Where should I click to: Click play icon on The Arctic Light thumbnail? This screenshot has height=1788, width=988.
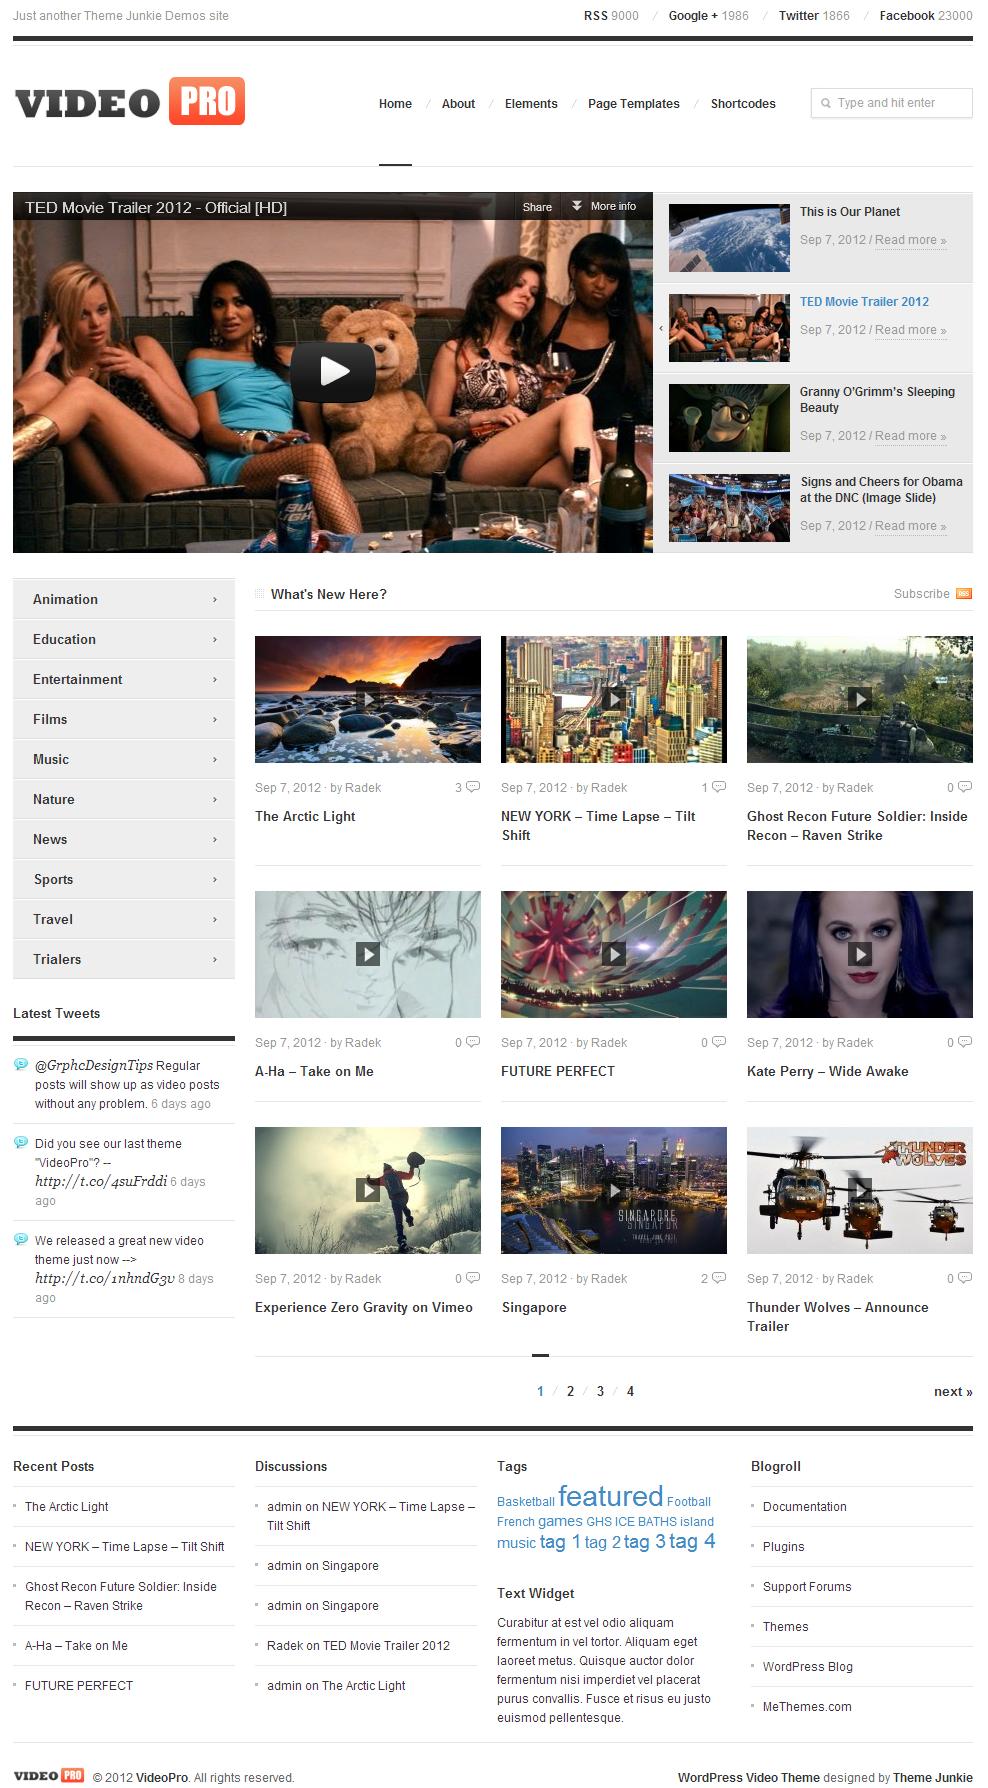point(368,699)
